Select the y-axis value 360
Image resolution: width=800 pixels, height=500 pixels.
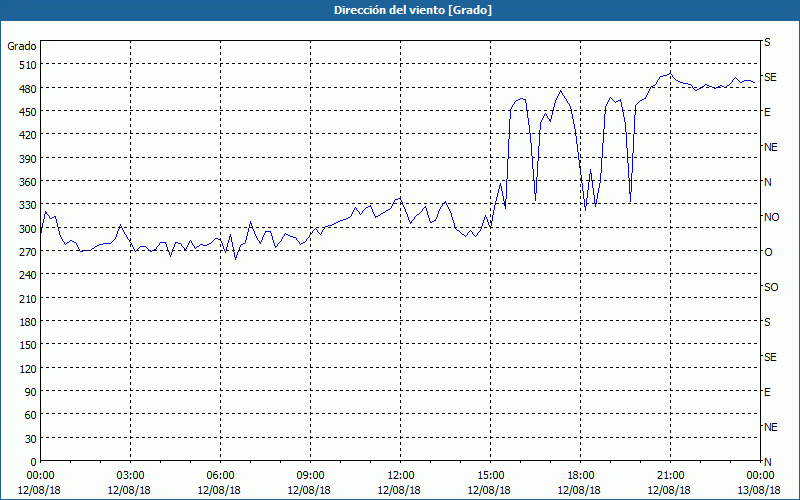coord(29,182)
